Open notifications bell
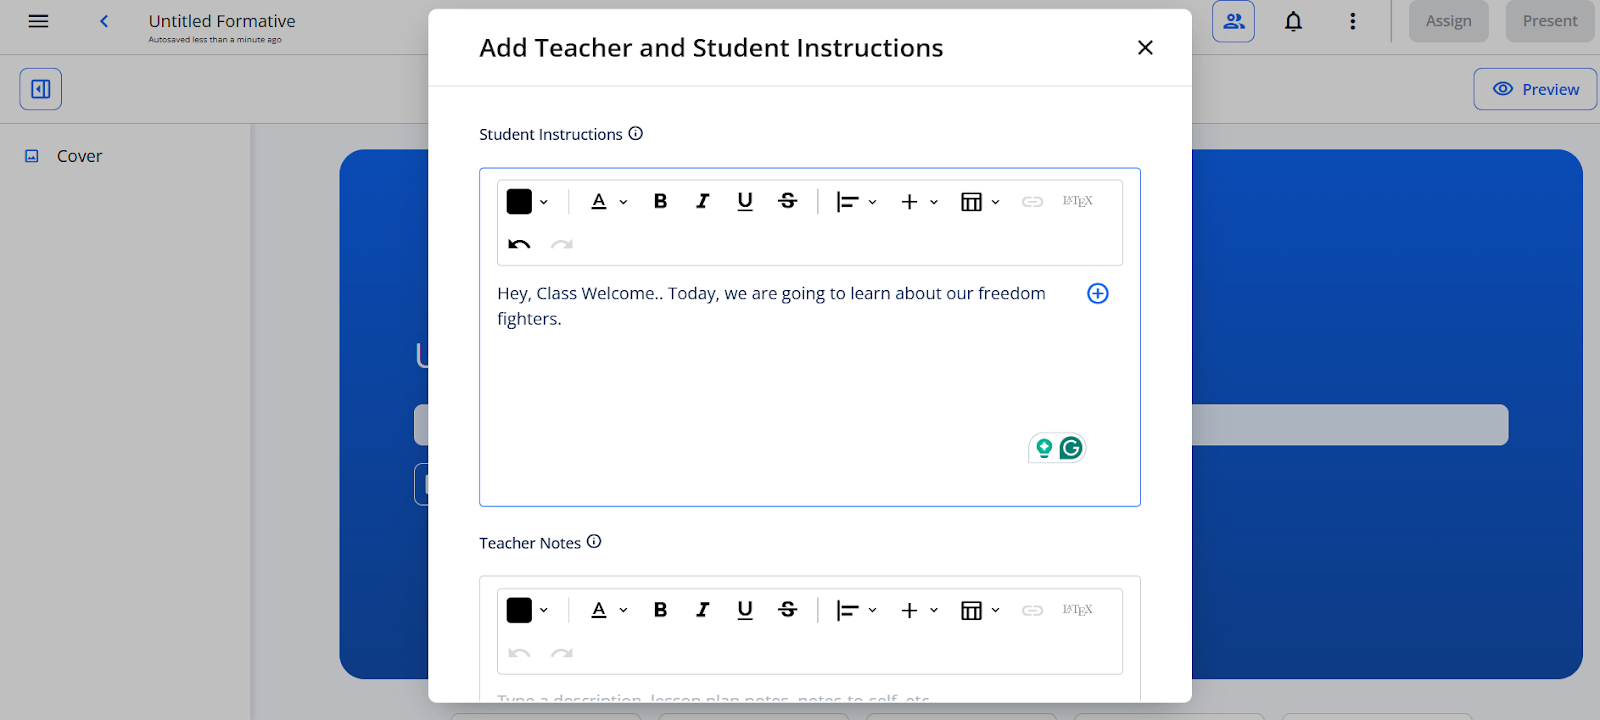Screen dimensions: 1600x720 [1293, 21]
